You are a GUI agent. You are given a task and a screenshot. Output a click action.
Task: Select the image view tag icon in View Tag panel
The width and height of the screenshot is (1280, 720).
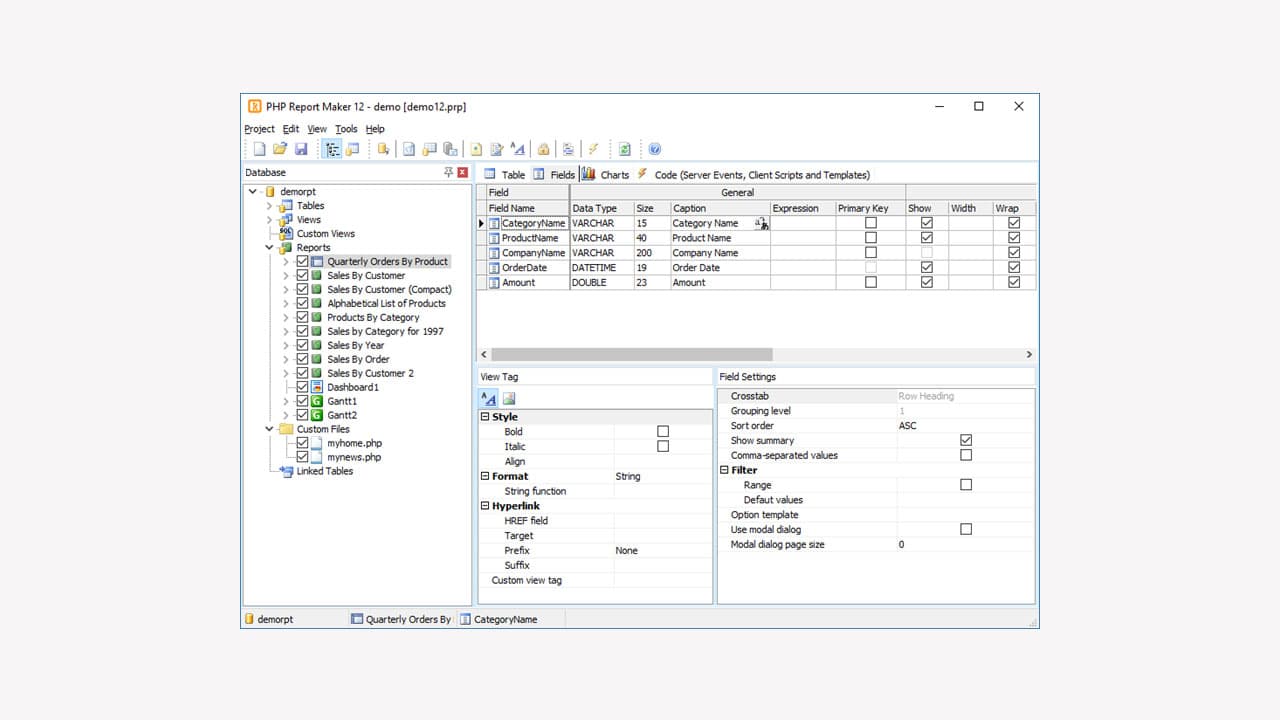(509, 397)
